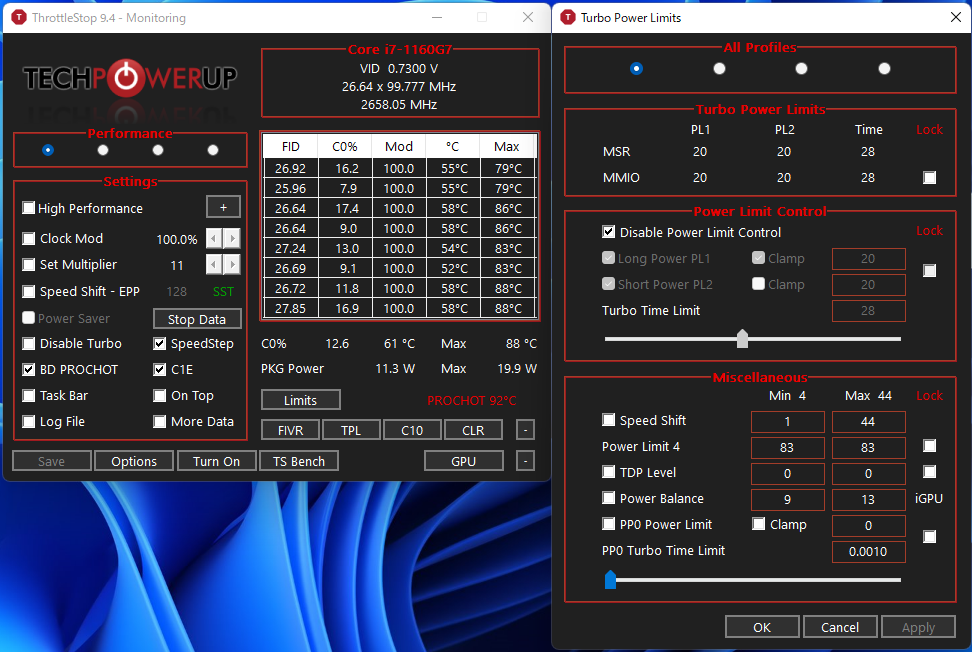This screenshot has width=972, height=652.
Task: Enable the High Performance checkbox
Action: point(29,208)
